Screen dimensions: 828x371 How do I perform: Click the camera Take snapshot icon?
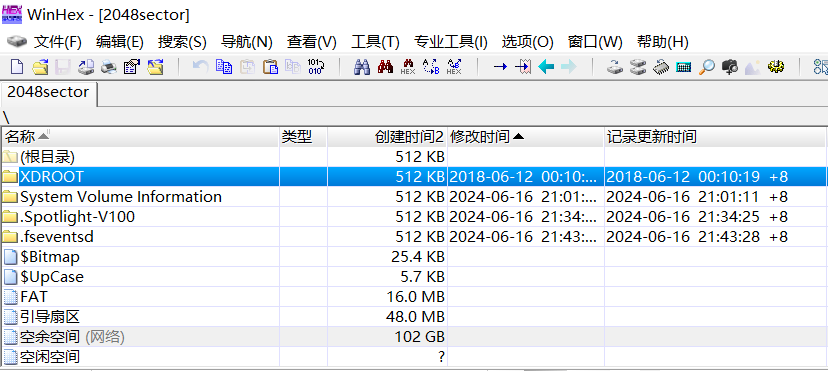pyautogui.click(x=730, y=67)
